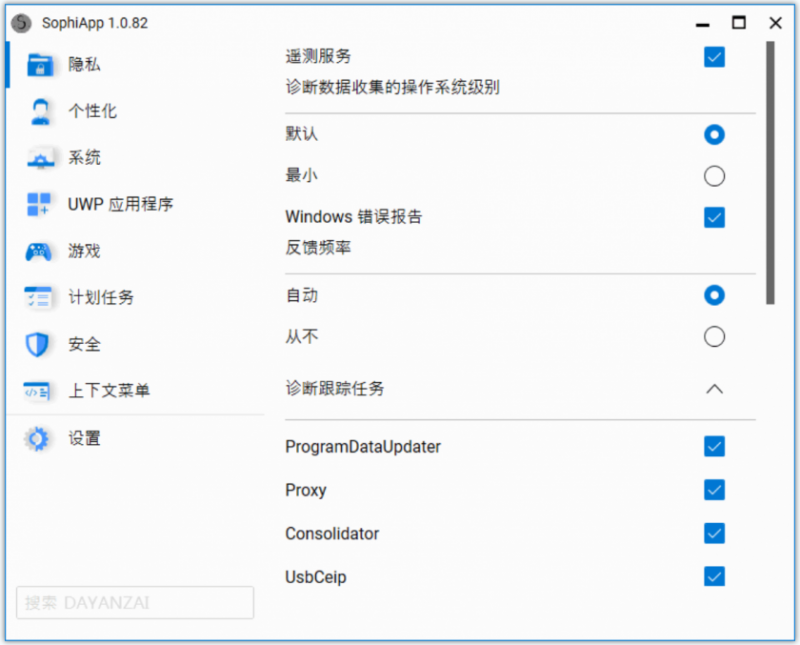
Task: Select the 设置 label in the sidebar
Action: coord(85,438)
